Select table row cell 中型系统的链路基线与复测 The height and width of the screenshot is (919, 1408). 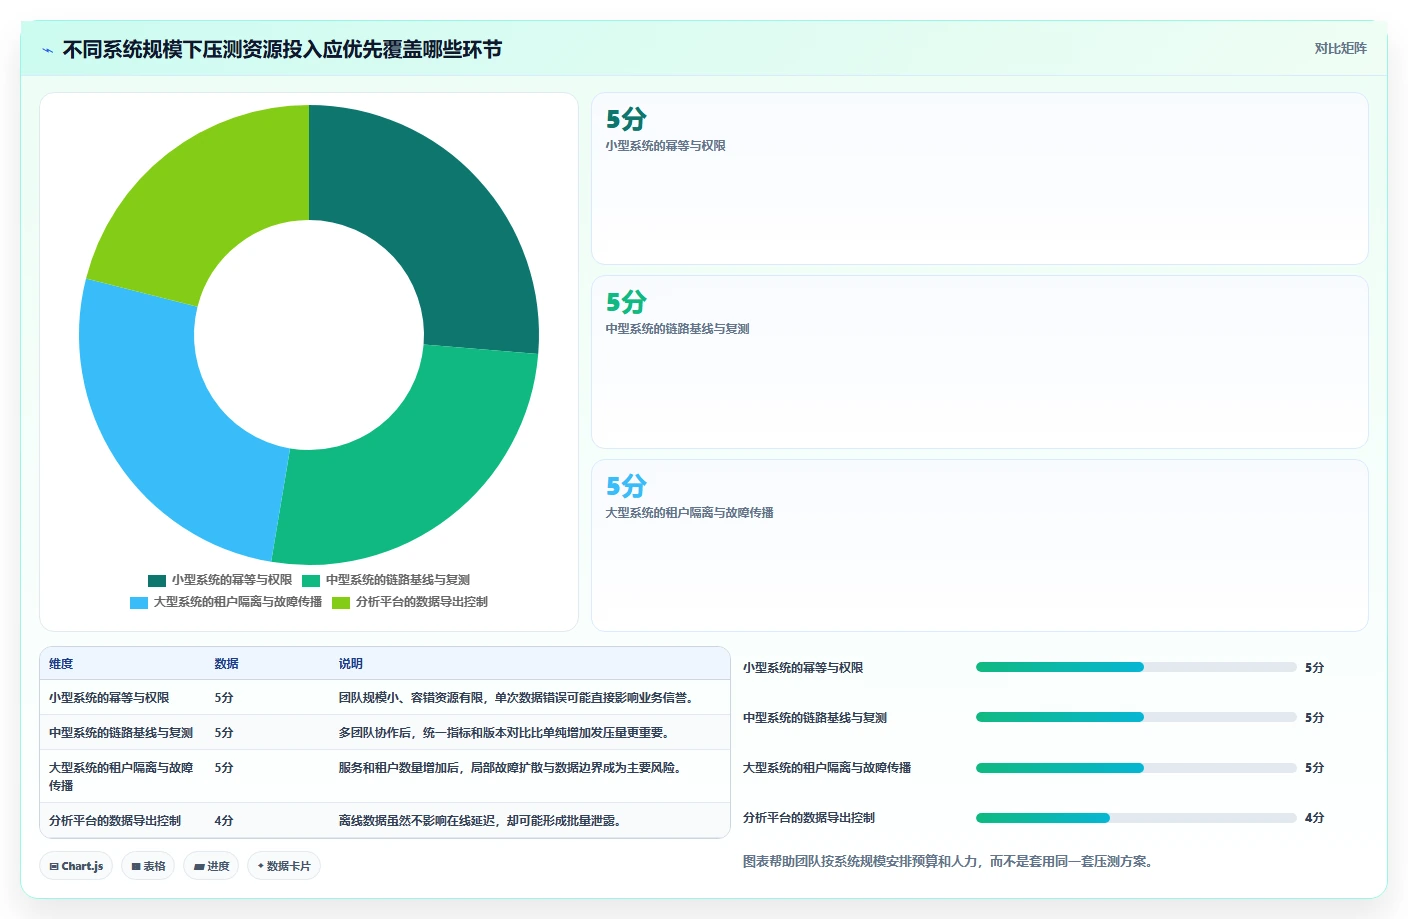point(121,733)
